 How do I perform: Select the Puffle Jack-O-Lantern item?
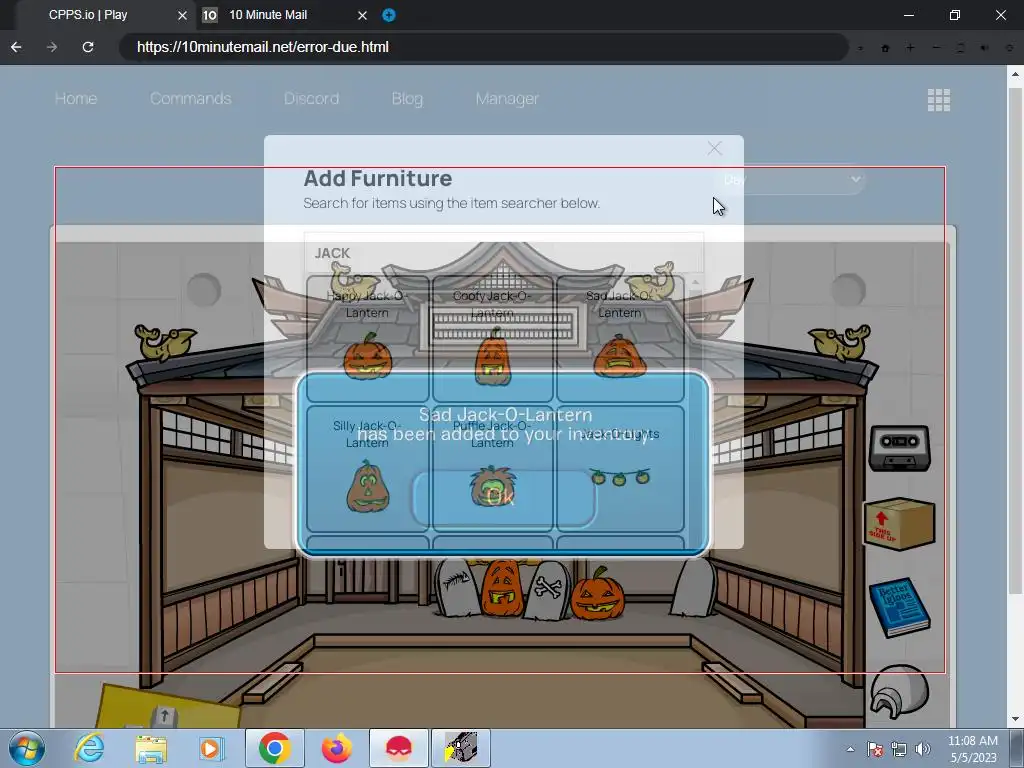[492, 469]
